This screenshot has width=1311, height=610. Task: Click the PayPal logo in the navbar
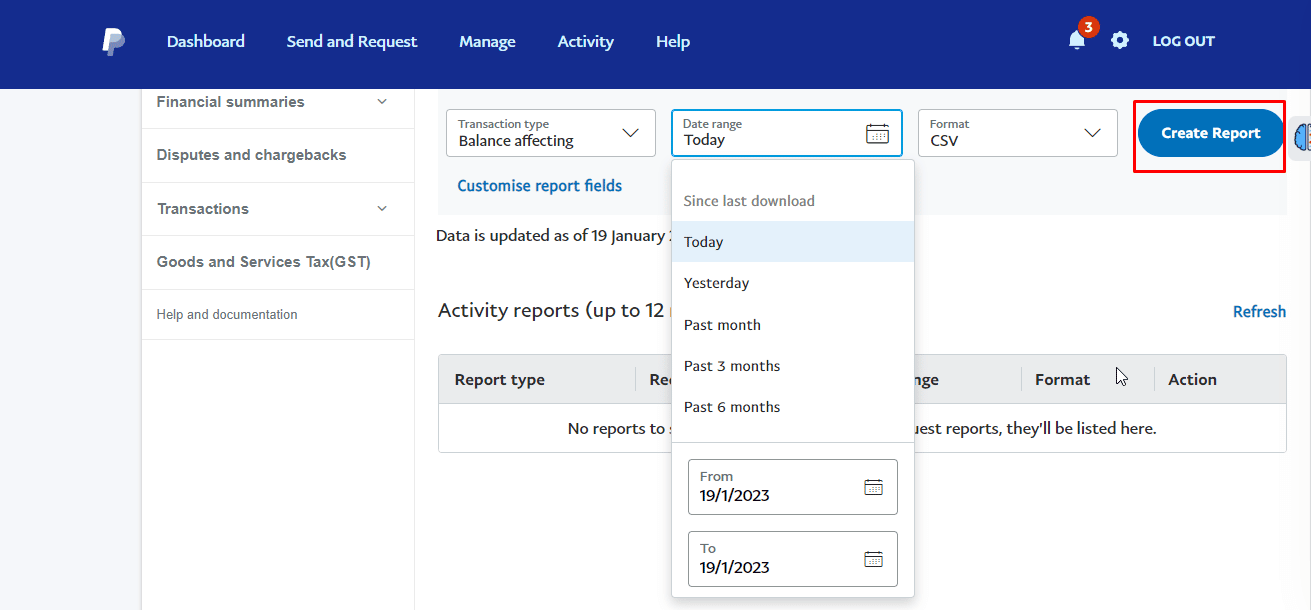113,41
